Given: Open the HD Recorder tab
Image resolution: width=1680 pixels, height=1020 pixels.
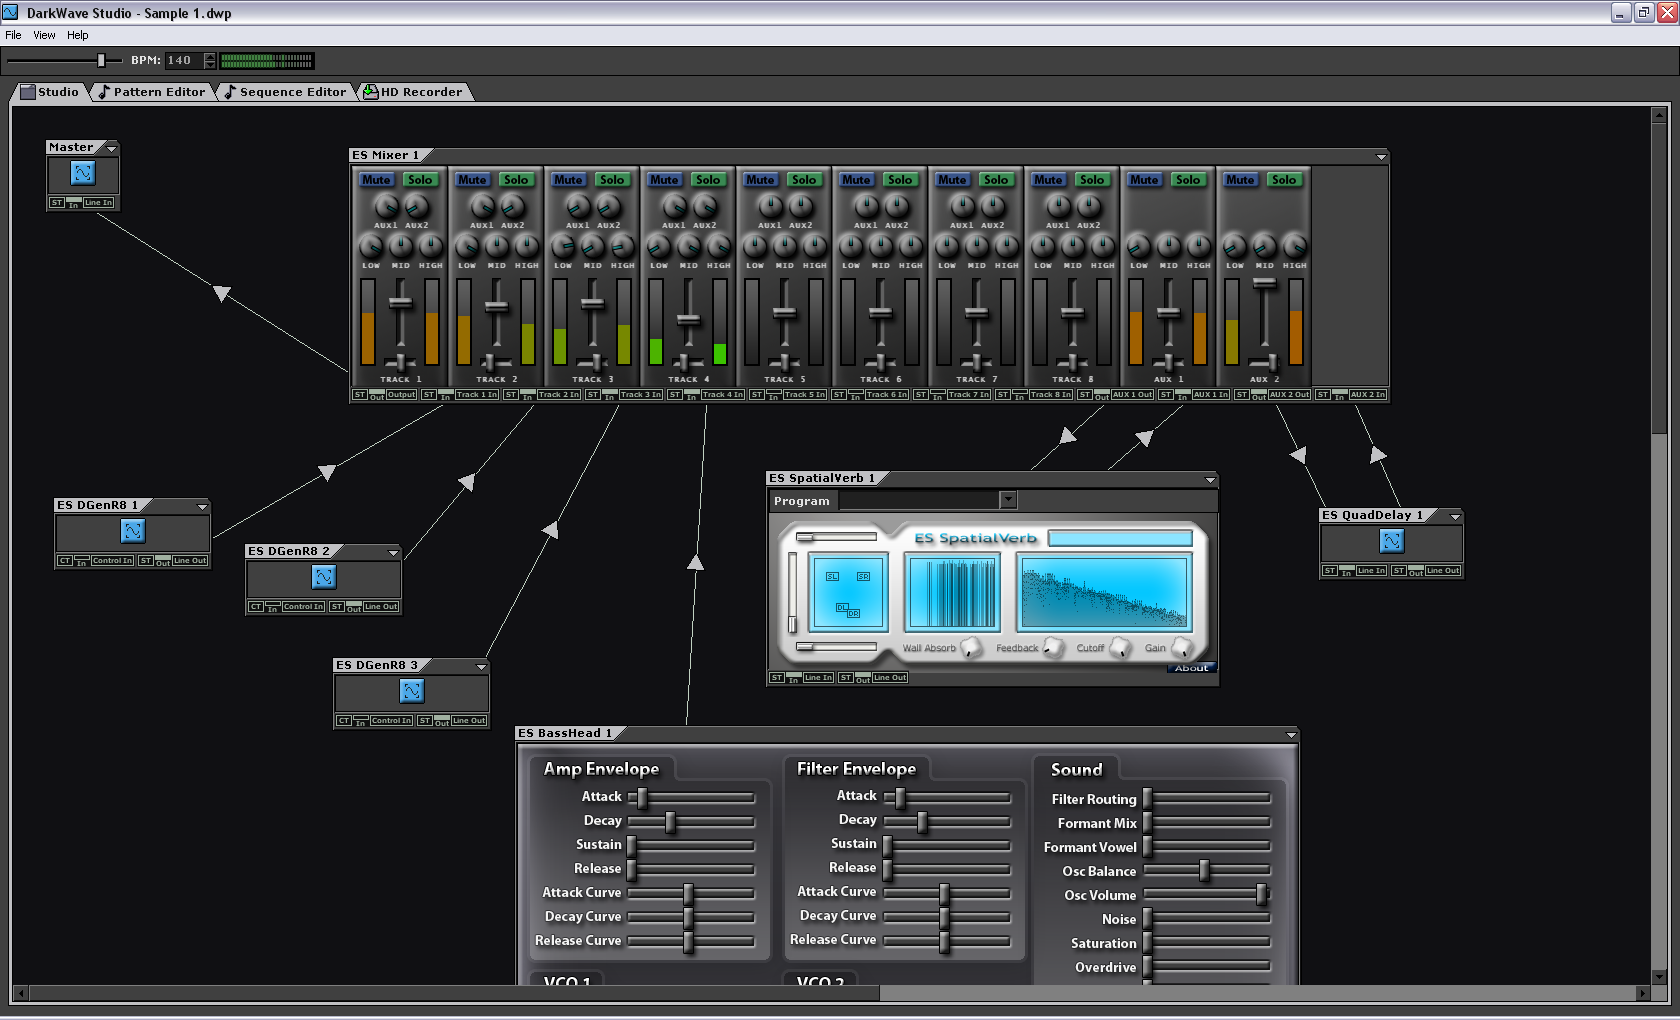Looking at the screenshot, I should tap(420, 92).
